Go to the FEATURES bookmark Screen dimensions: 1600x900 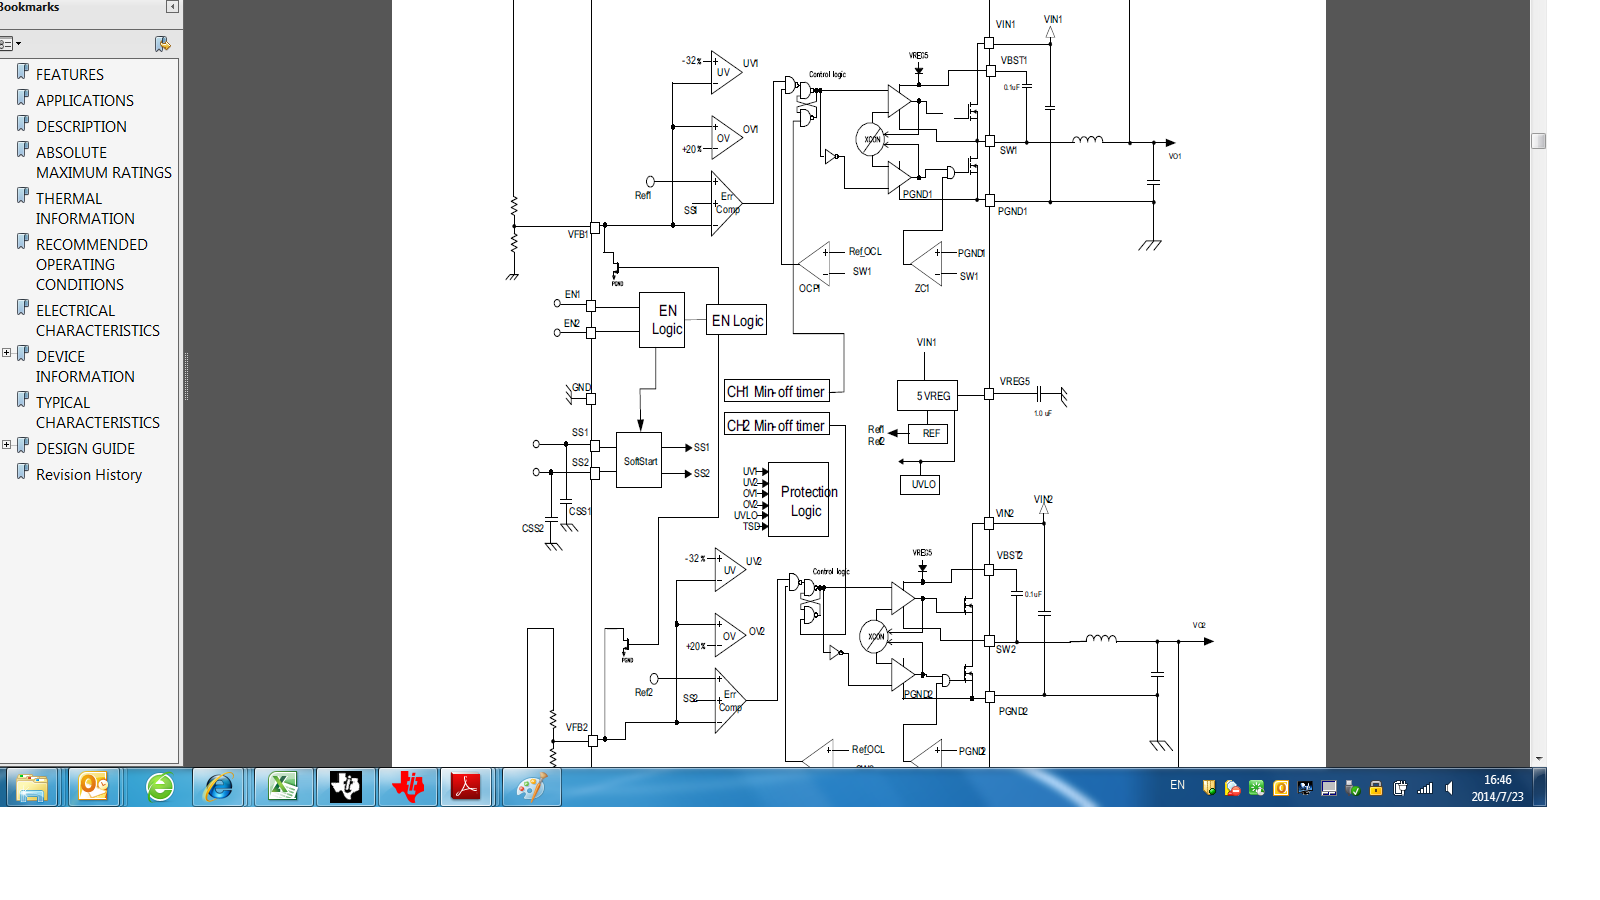[69, 75]
